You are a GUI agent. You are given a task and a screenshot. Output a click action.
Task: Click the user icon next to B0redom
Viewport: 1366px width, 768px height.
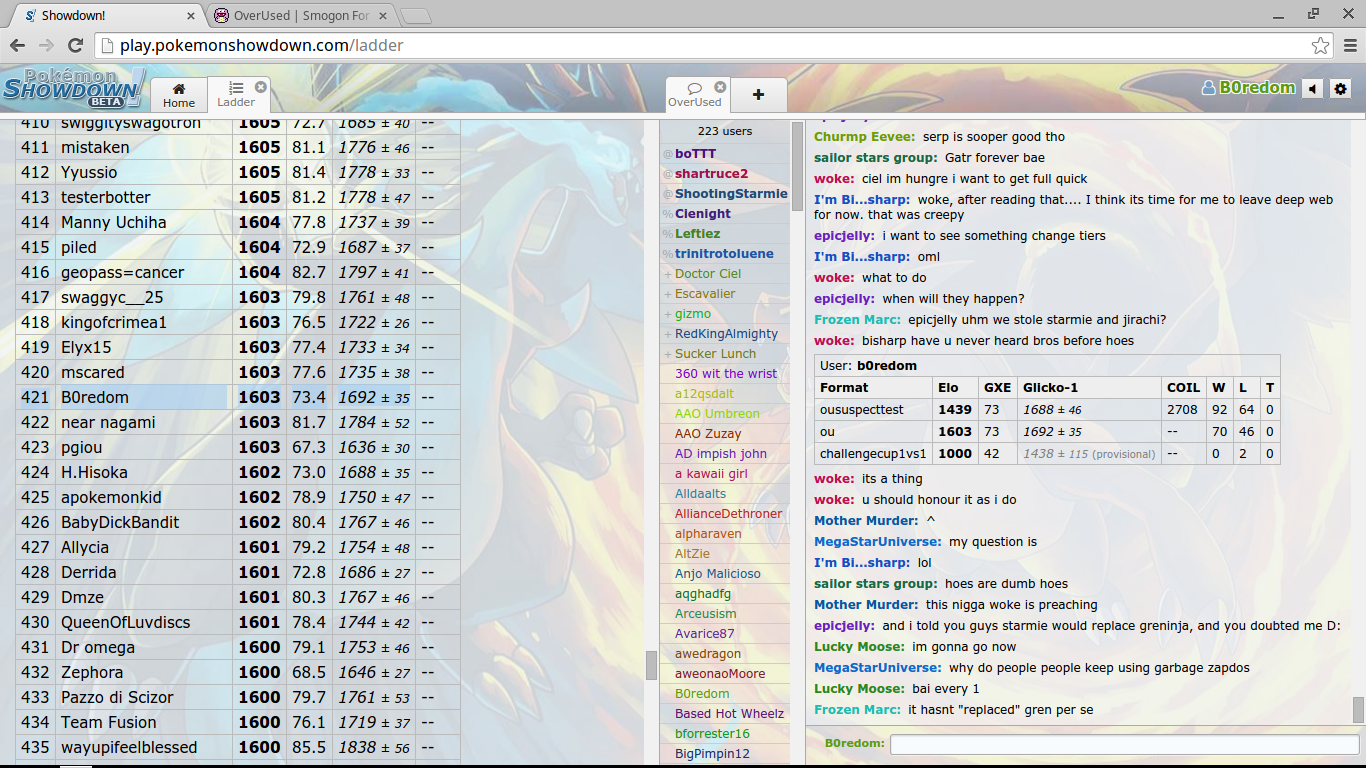click(x=1208, y=88)
